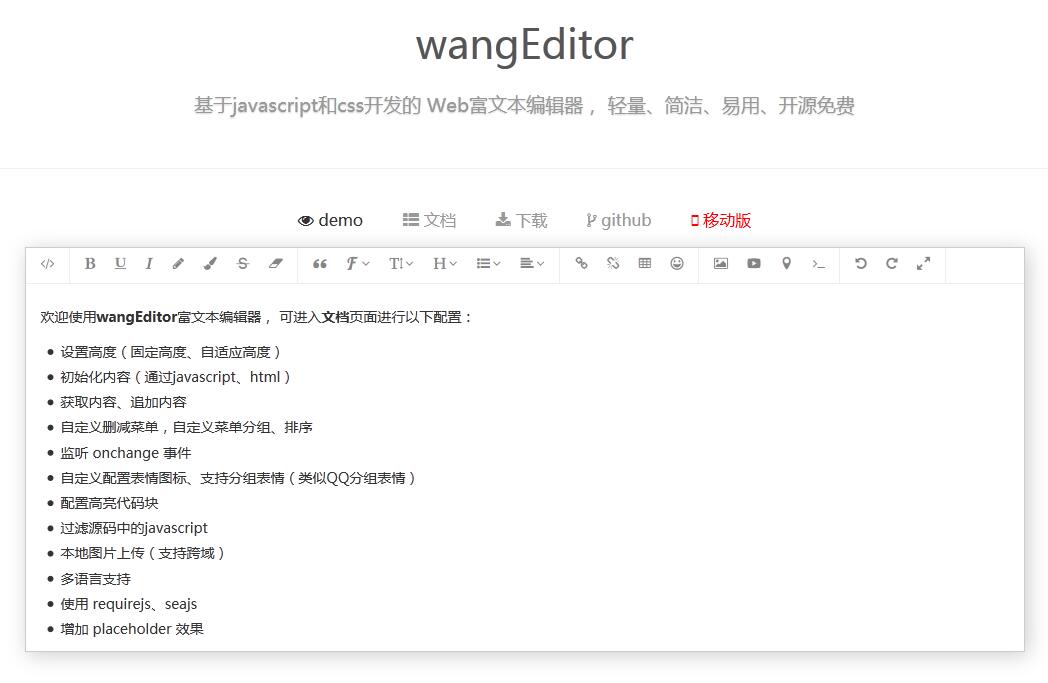Insert a code block
Screen dimensions: 1048x683
point(819,264)
